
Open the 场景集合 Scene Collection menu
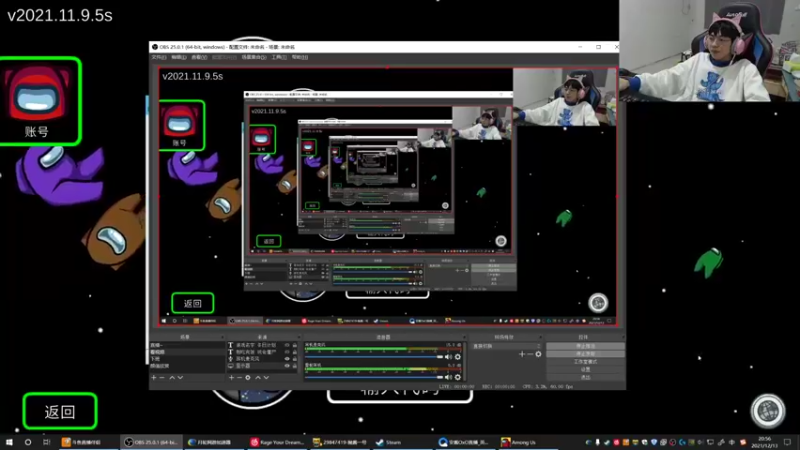pos(254,57)
